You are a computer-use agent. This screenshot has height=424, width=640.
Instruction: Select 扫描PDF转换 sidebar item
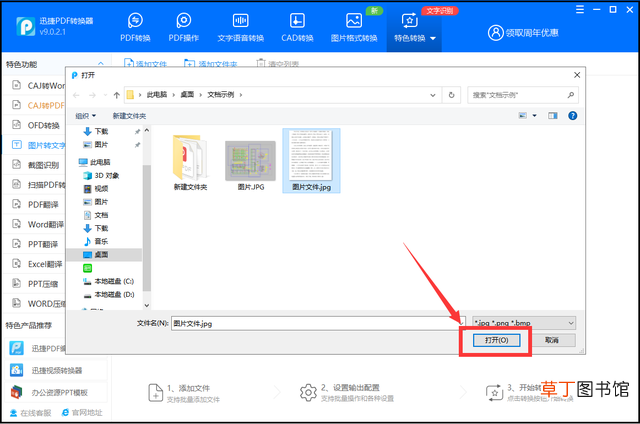[x=39, y=184]
